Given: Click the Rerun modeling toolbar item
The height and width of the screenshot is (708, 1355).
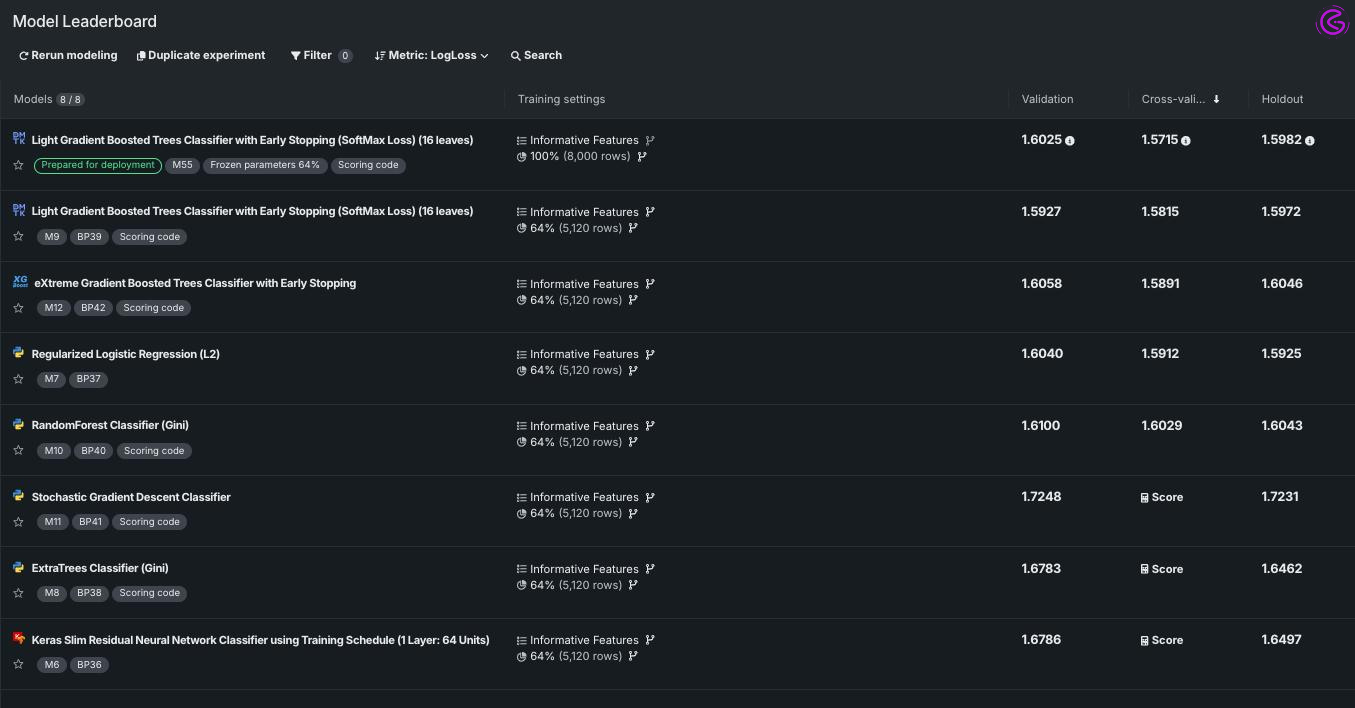Looking at the screenshot, I should click(x=68, y=55).
